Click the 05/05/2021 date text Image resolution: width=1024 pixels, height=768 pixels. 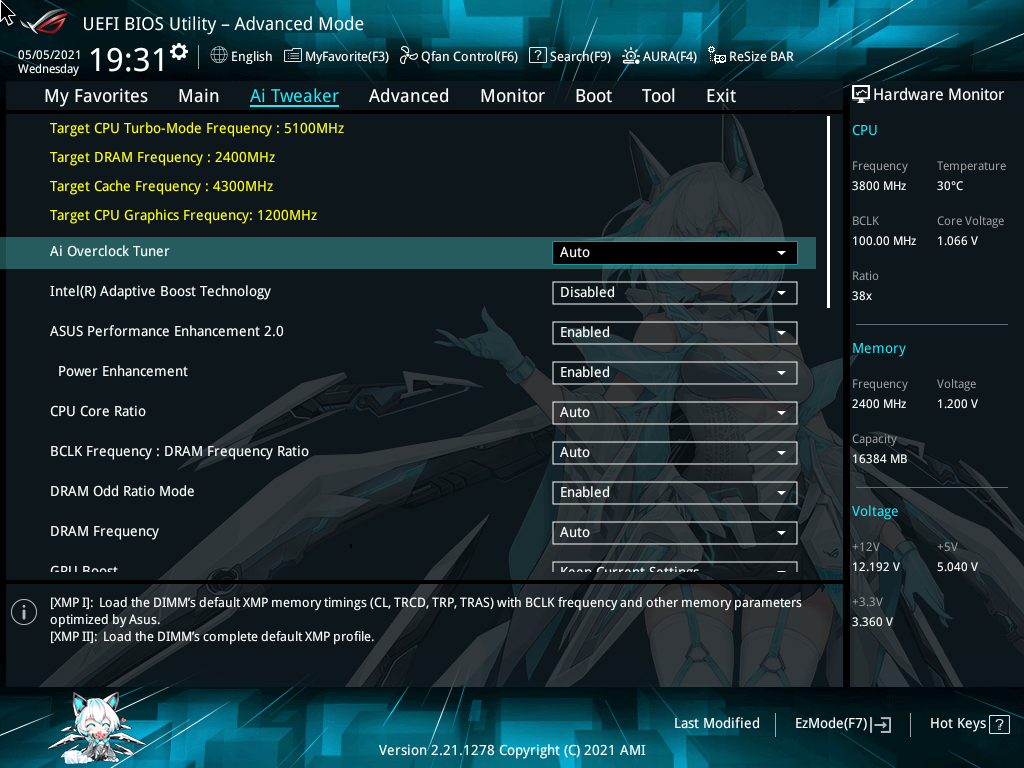point(49,55)
